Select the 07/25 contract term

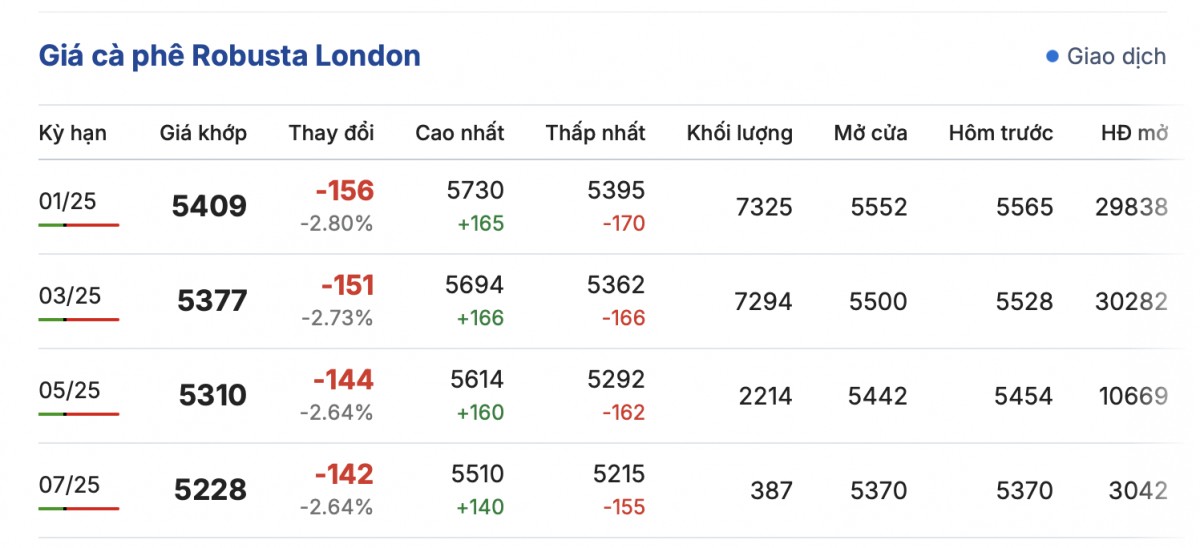coord(69,484)
